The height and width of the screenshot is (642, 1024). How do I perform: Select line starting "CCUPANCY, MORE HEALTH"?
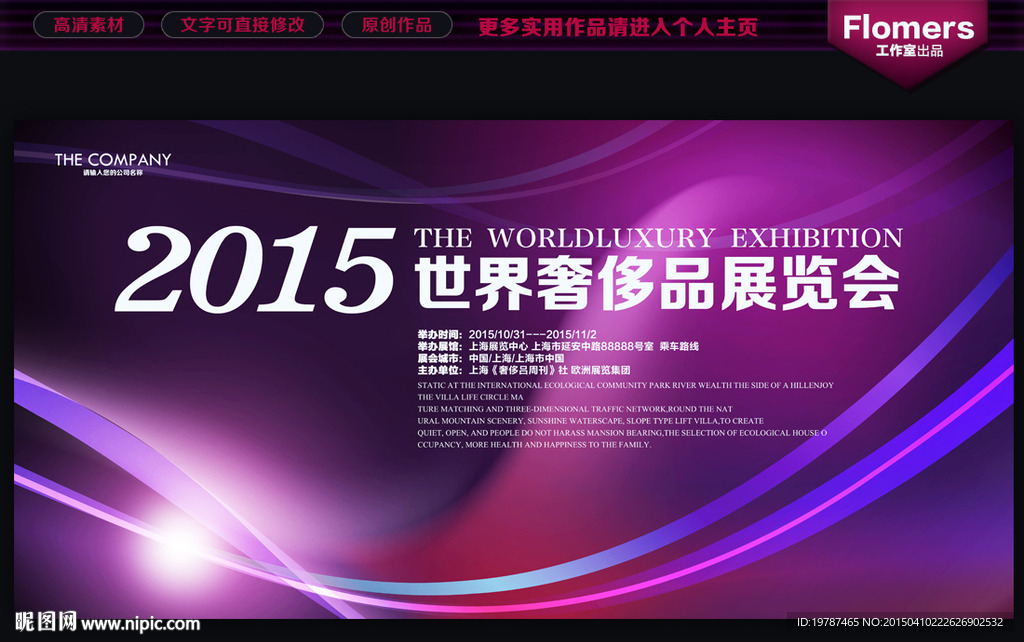click(x=534, y=444)
